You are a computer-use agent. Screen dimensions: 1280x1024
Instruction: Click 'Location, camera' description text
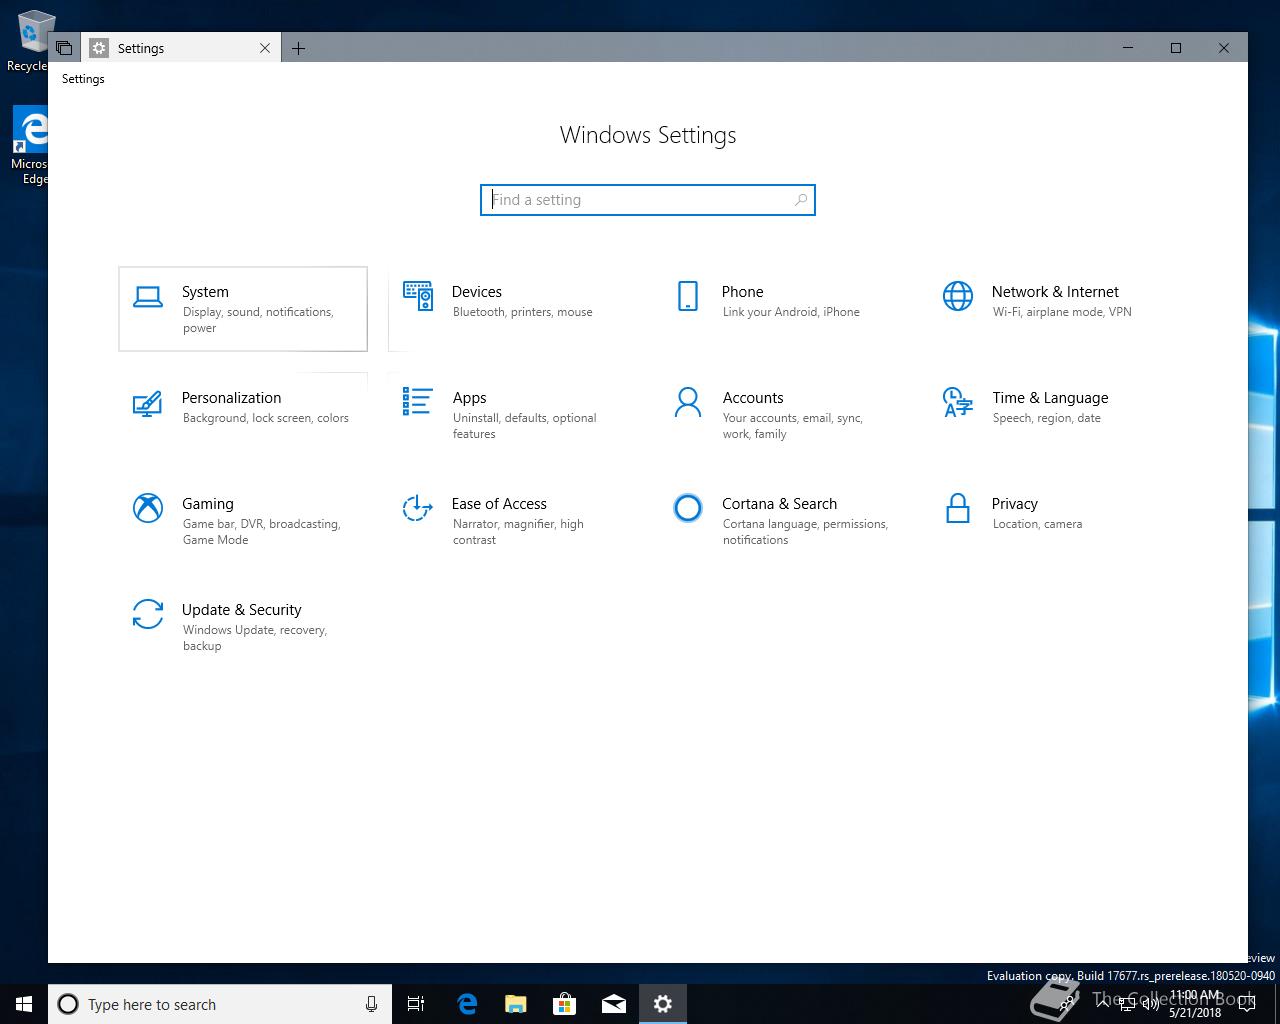pos(1037,524)
